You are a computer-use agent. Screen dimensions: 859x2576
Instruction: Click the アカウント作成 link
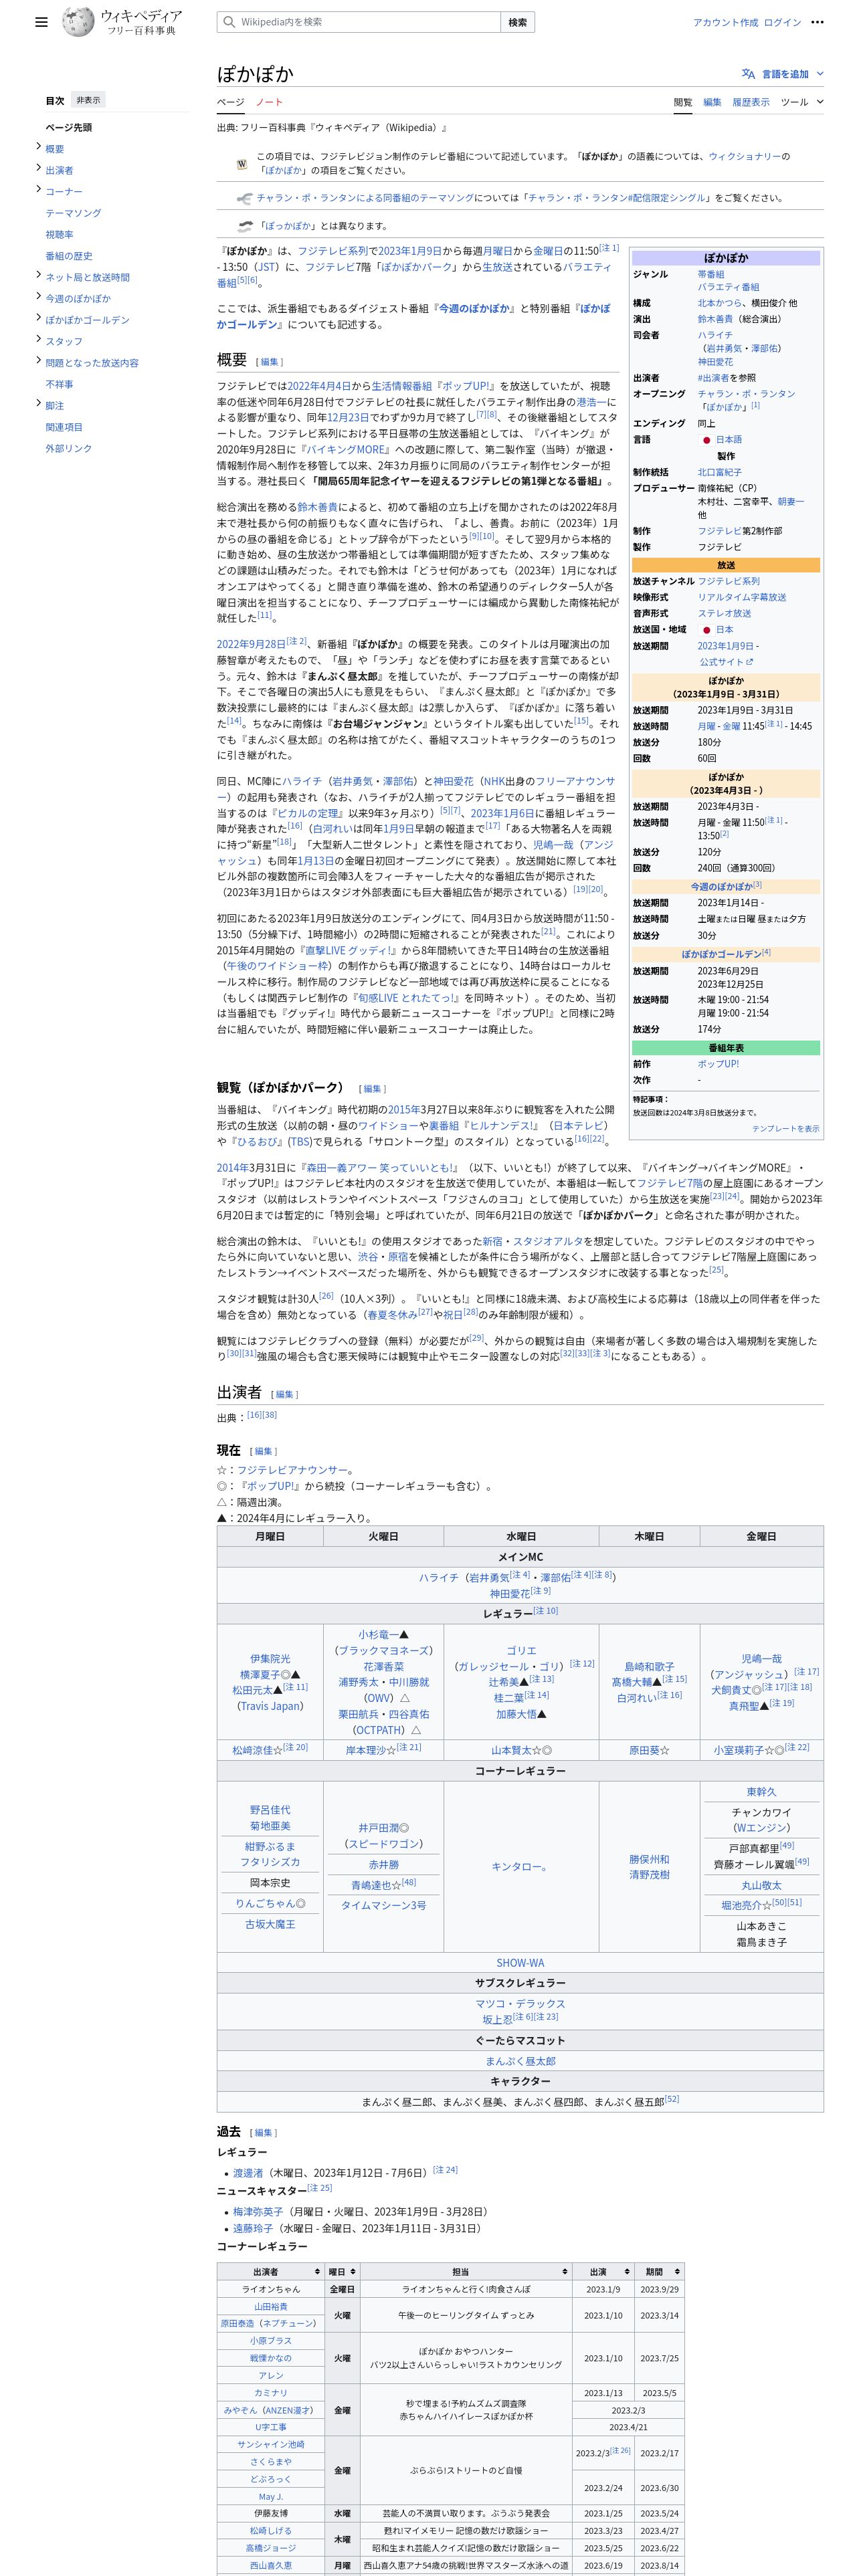coord(725,22)
